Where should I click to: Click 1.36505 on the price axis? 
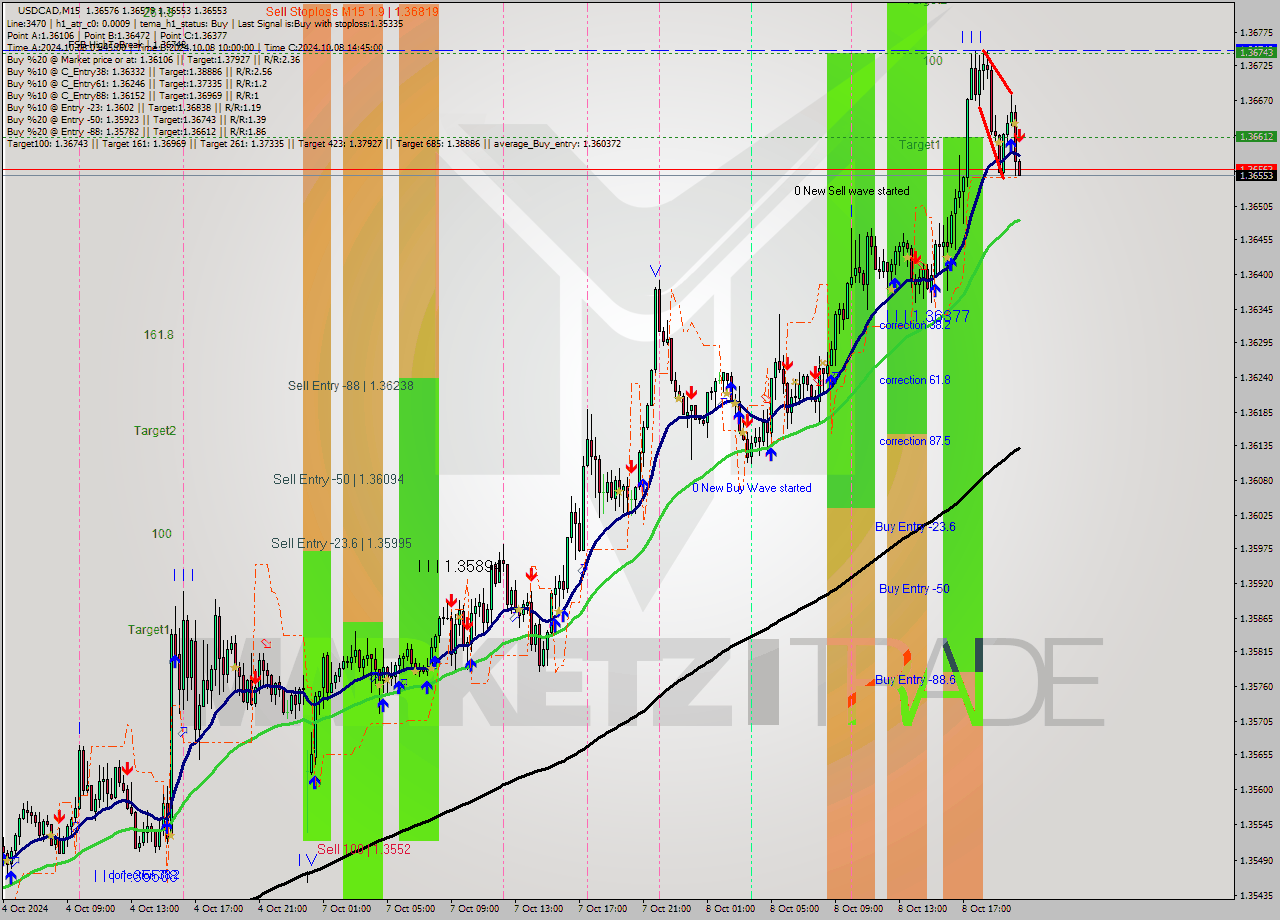pyautogui.click(x=1255, y=206)
